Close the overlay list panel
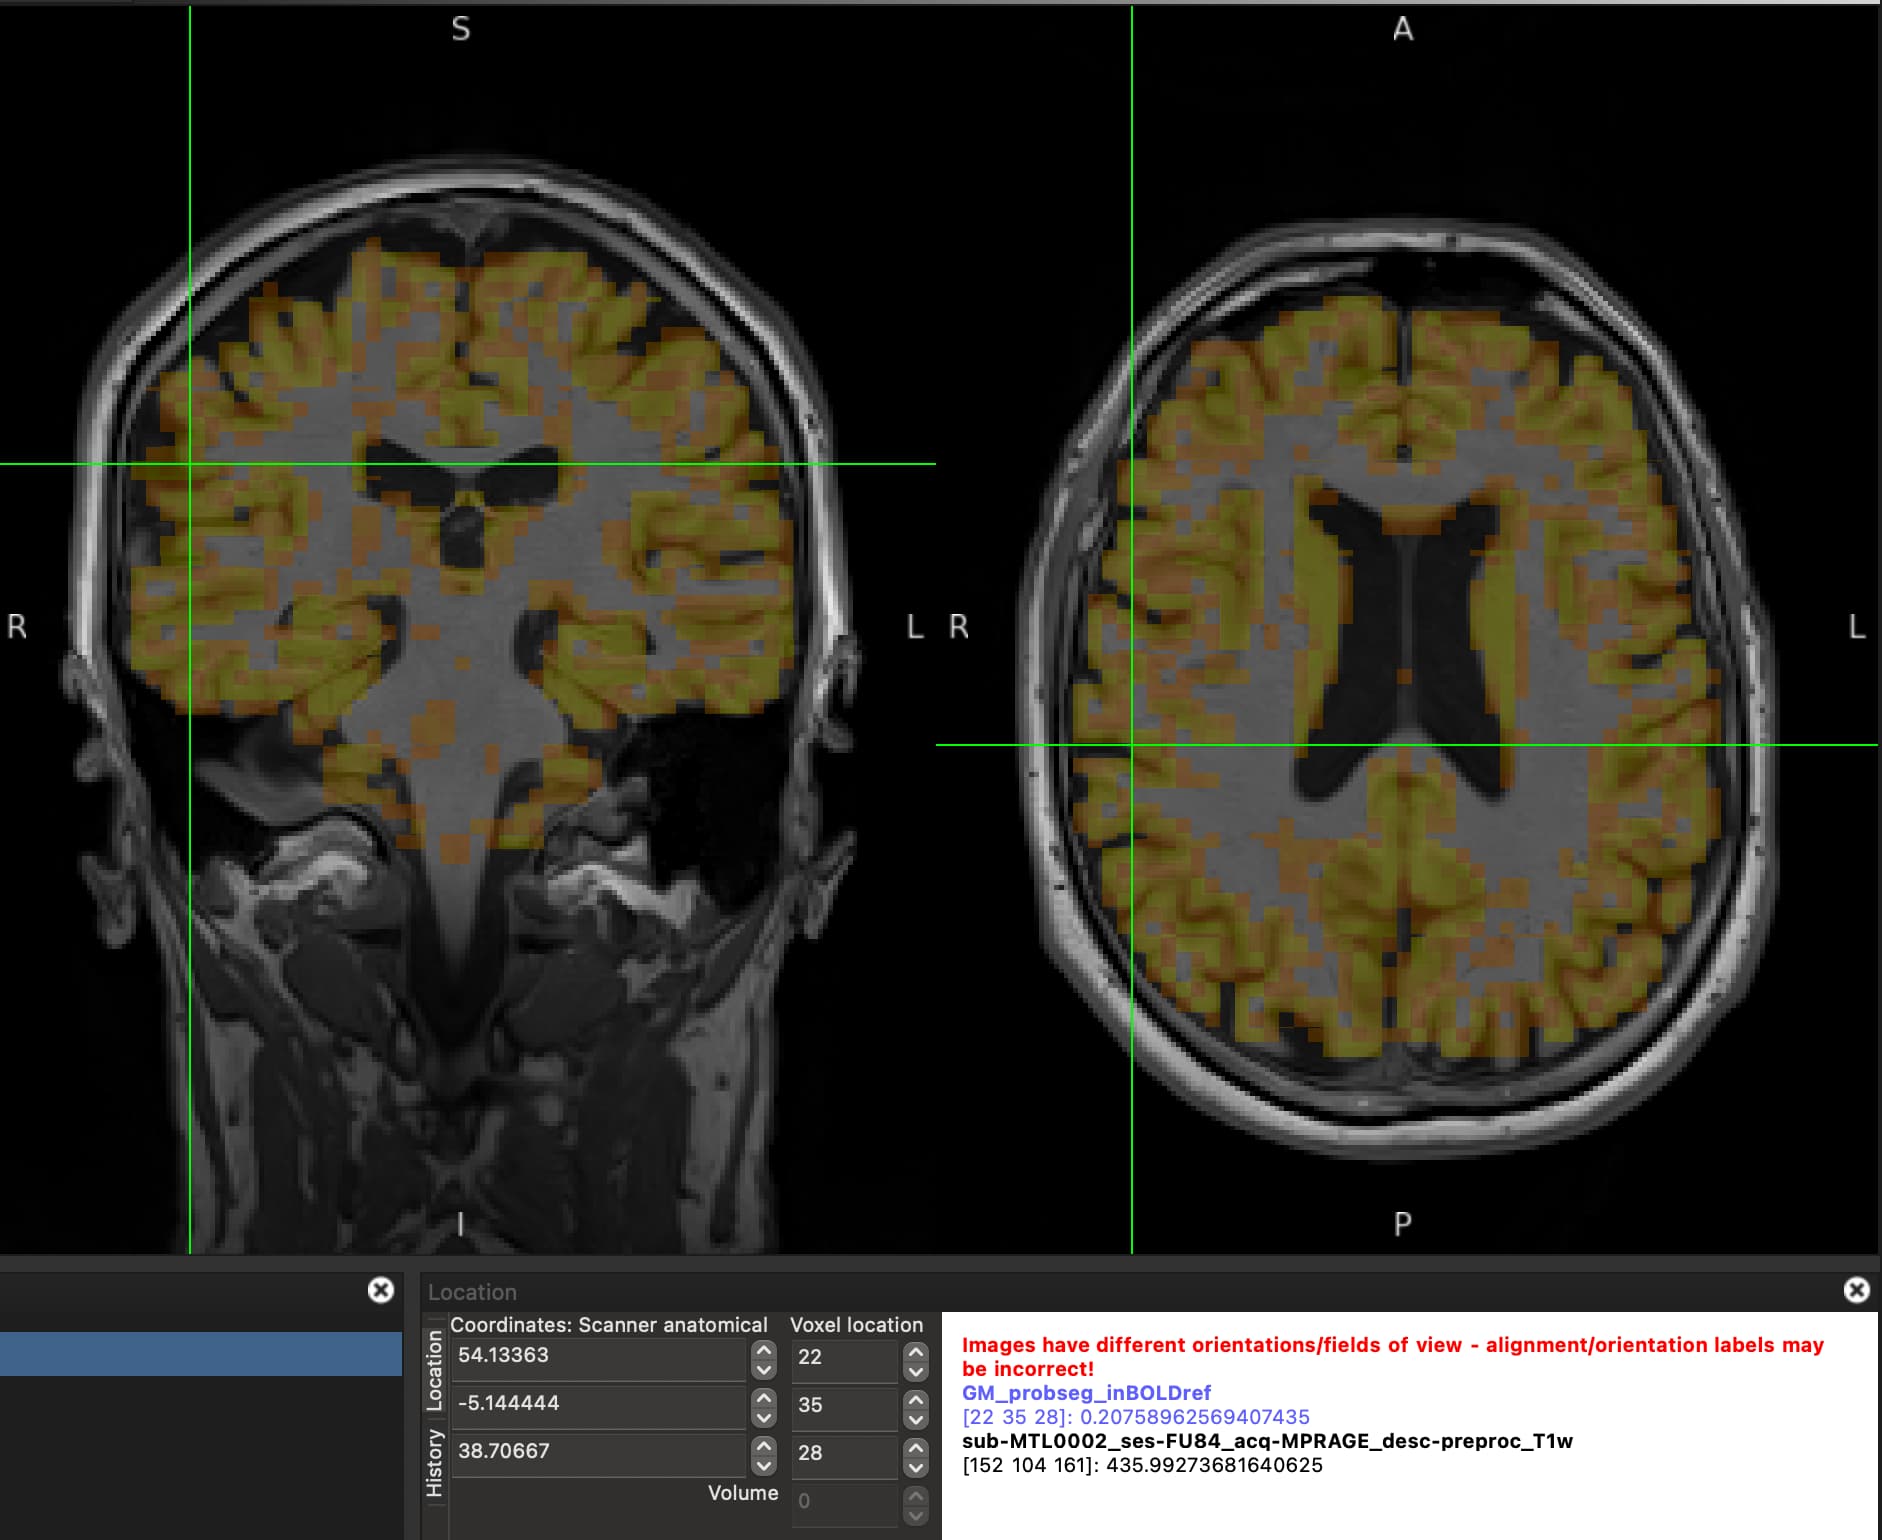The height and width of the screenshot is (1540, 1882). tap(381, 1290)
